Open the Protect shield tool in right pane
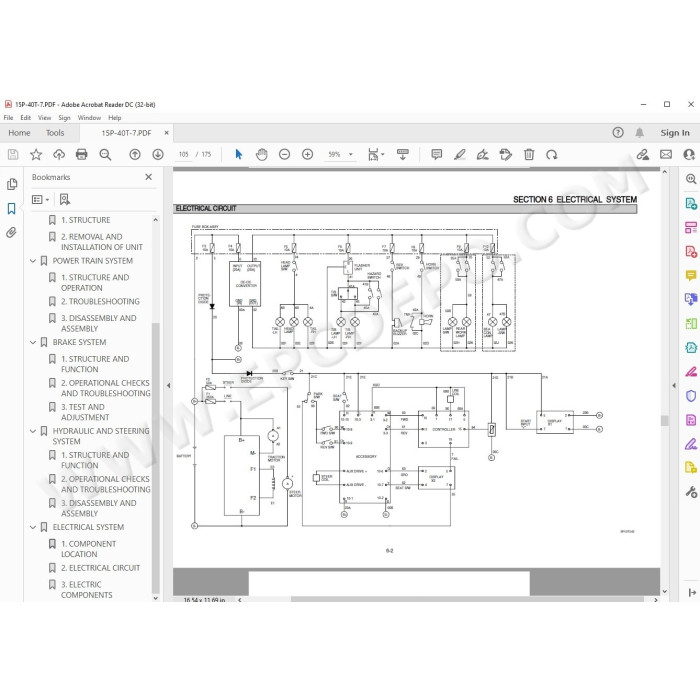 pyautogui.click(x=691, y=396)
